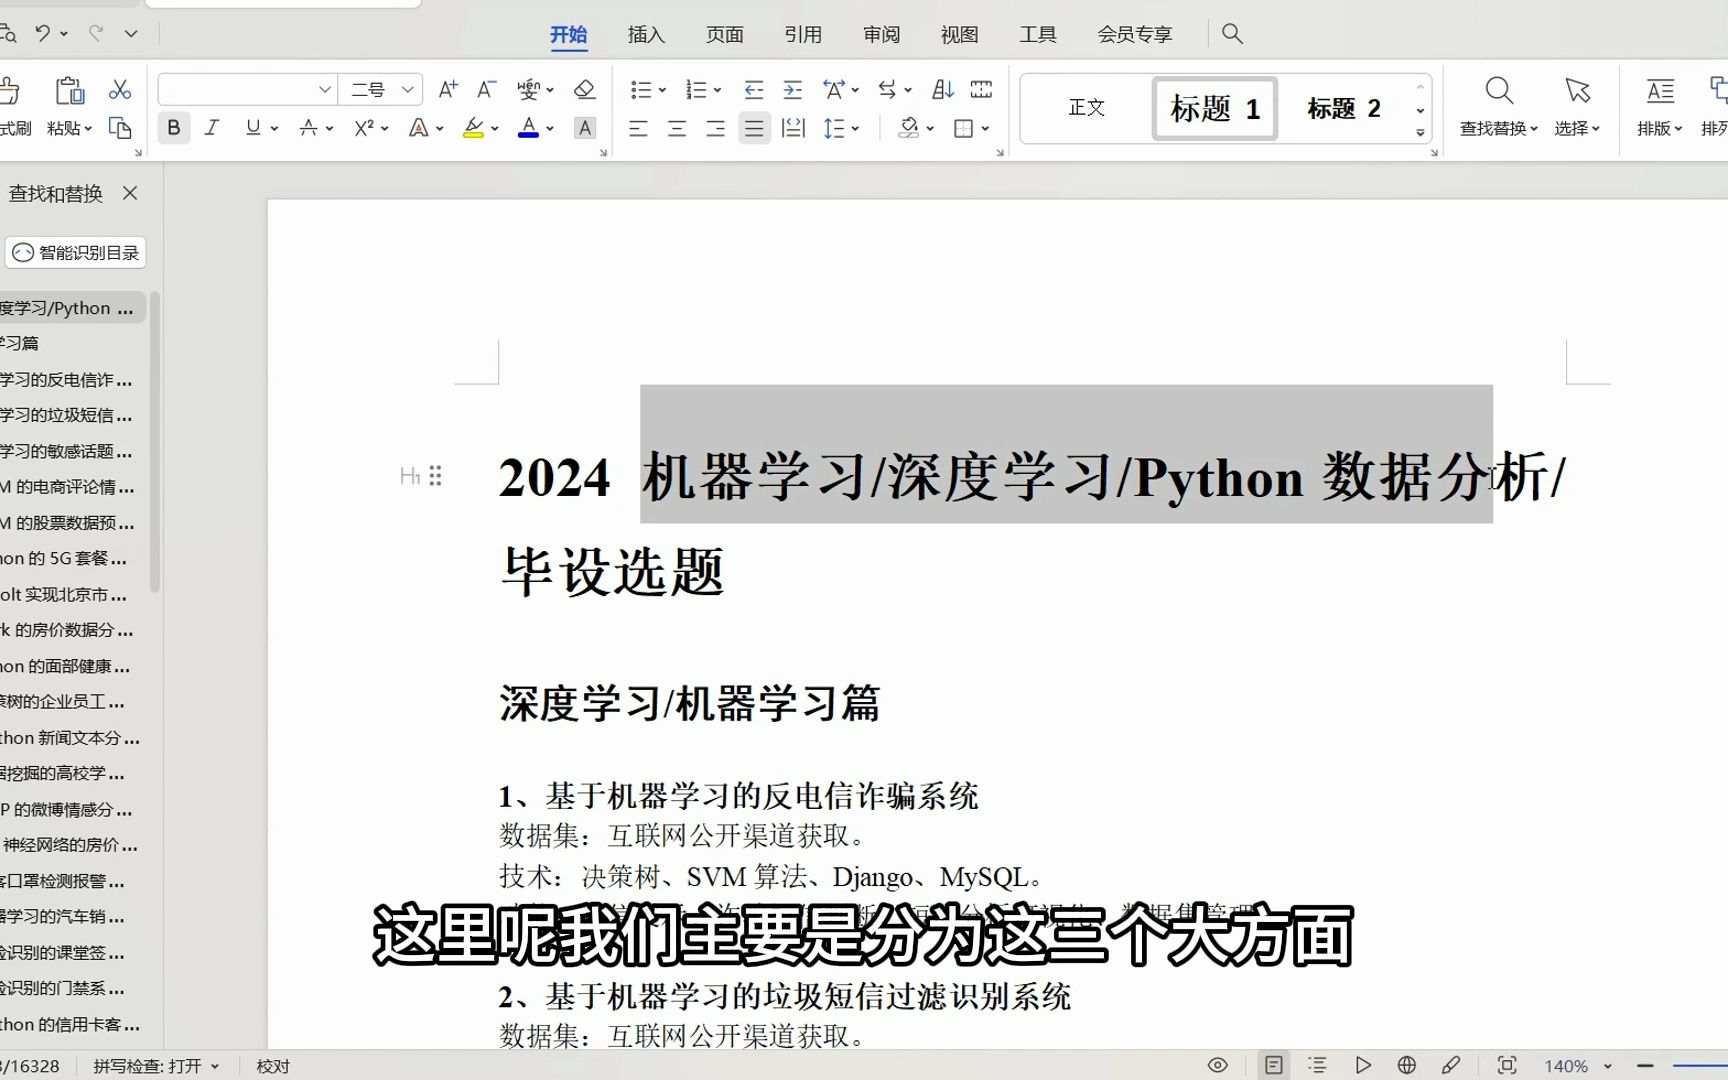Screen dimensions: 1728x1080
Task: Align text left icon
Action: pos(638,128)
